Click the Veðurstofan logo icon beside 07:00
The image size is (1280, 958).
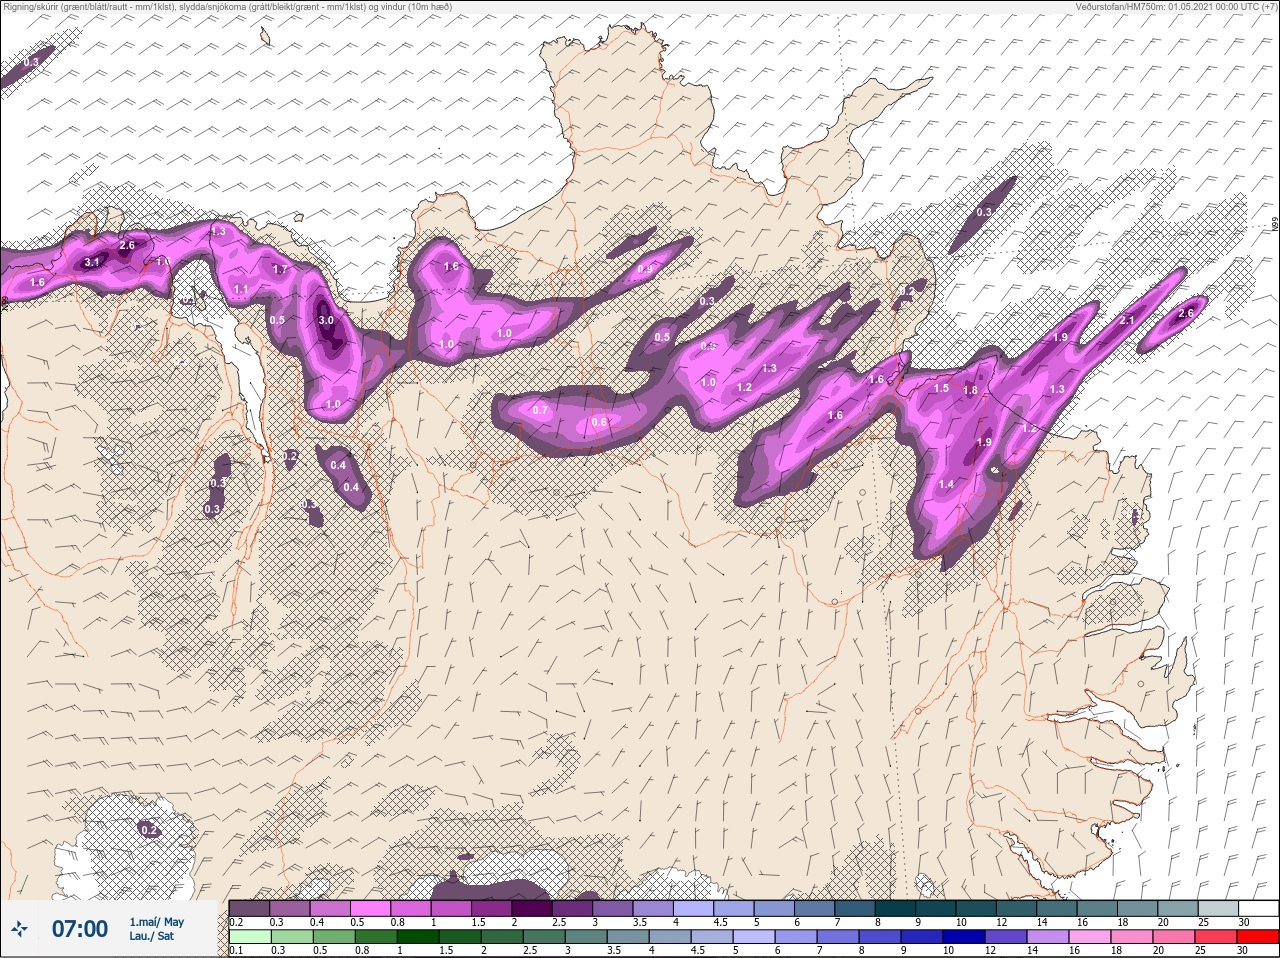coord(19,929)
